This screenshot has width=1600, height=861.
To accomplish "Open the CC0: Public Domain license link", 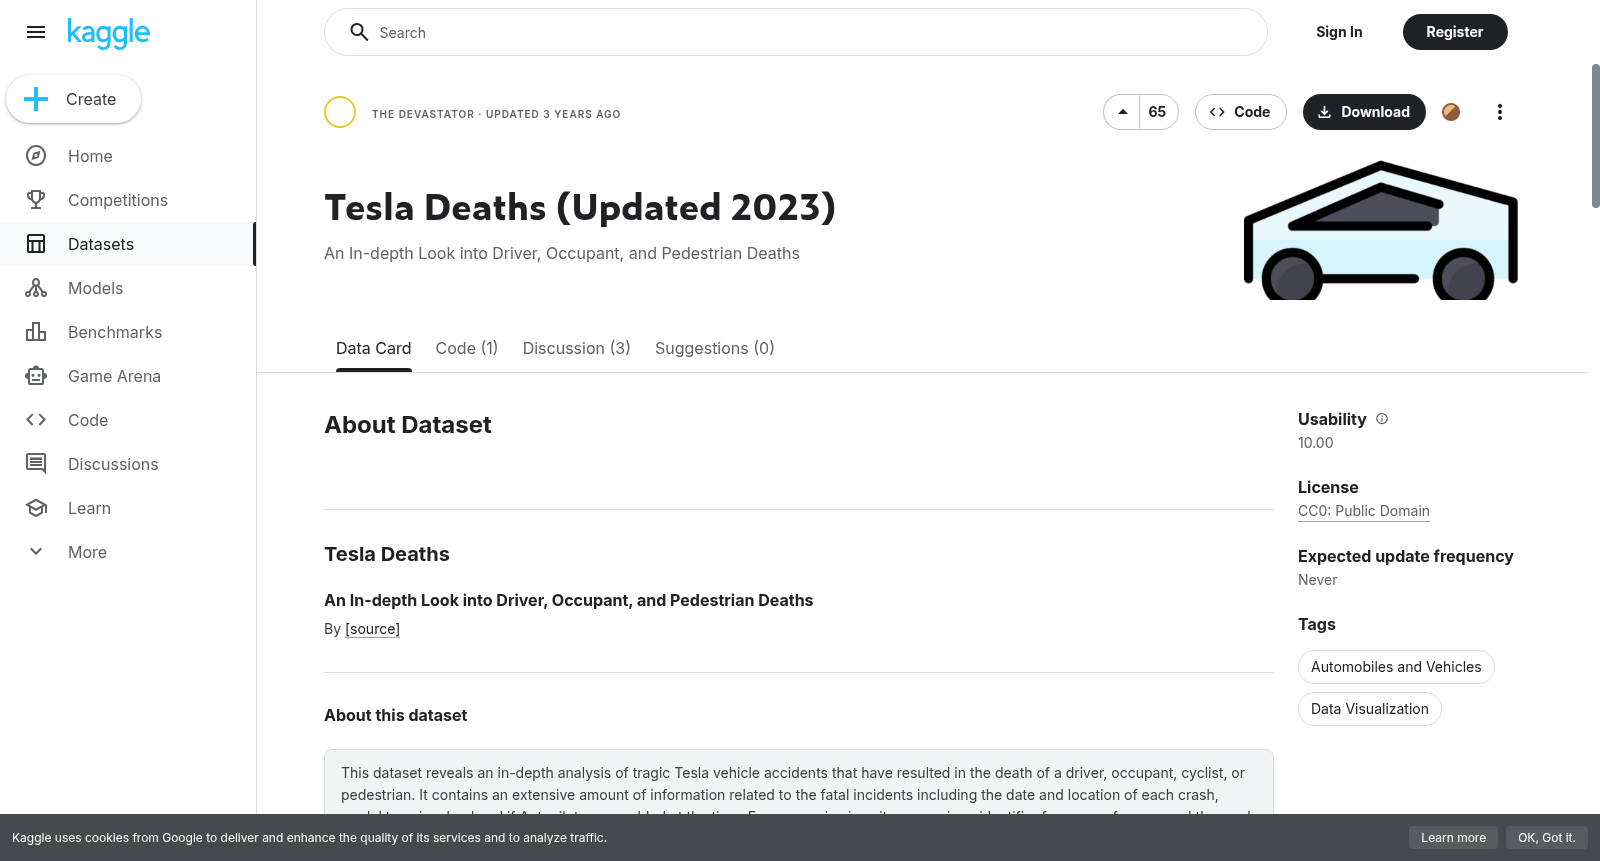I will pos(1364,511).
